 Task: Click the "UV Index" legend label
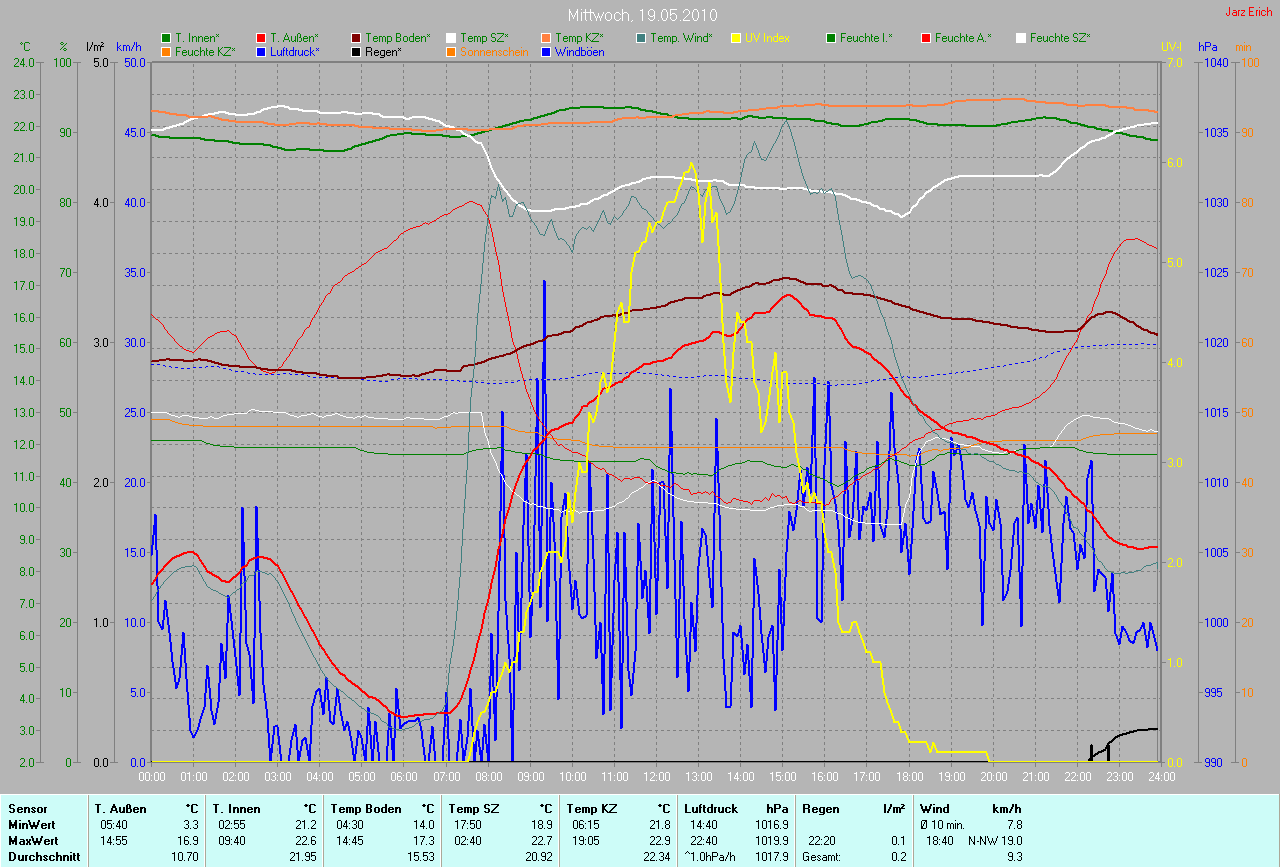tap(767, 38)
